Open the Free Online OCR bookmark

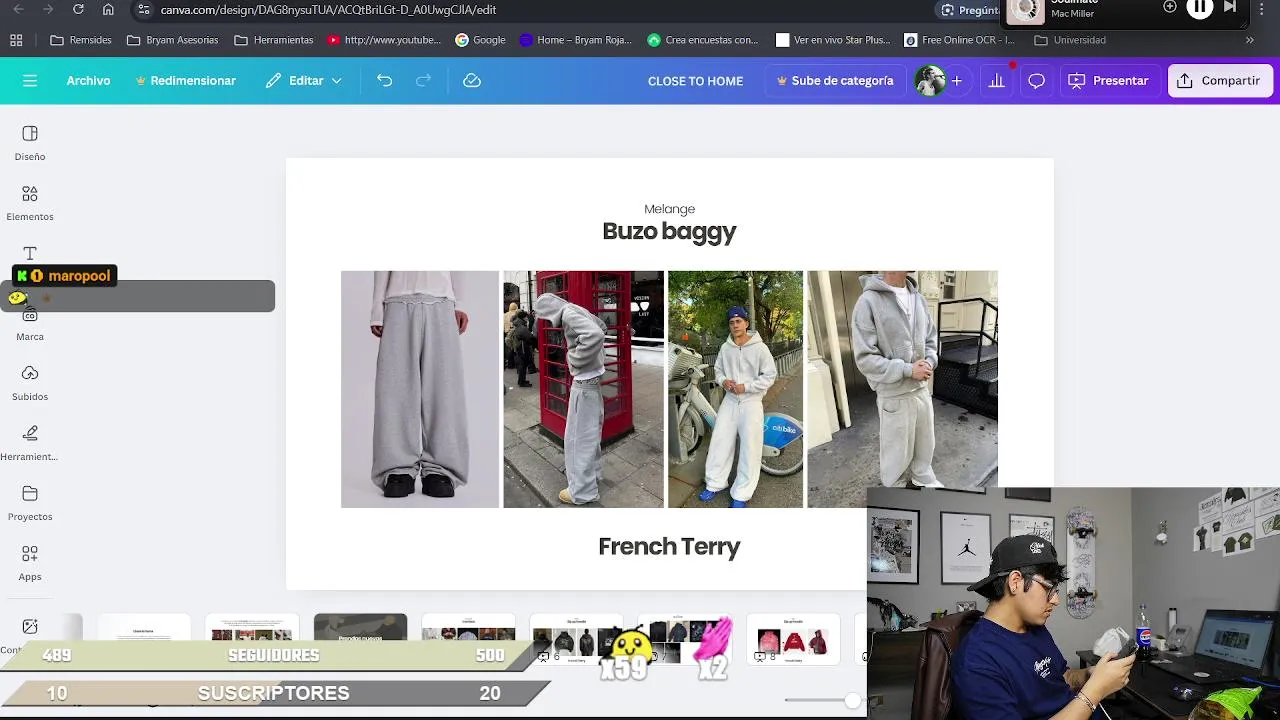959,40
